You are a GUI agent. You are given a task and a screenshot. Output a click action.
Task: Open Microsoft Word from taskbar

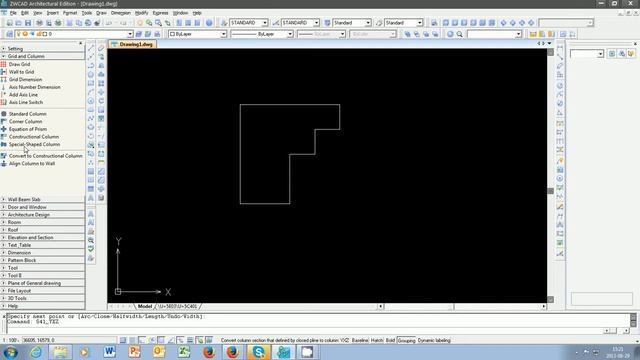click(109, 352)
